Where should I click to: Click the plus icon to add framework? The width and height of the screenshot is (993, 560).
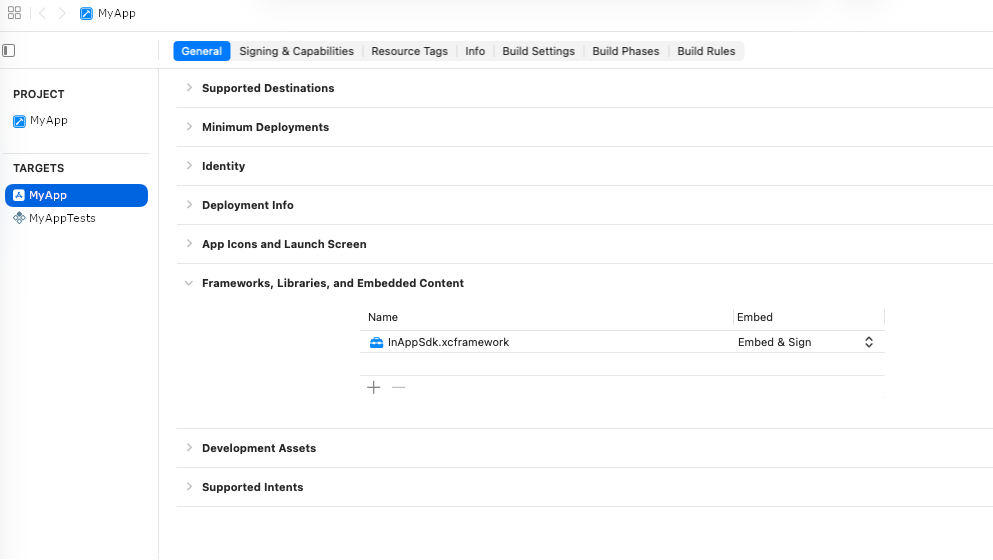pyautogui.click(x=374, y=387)
